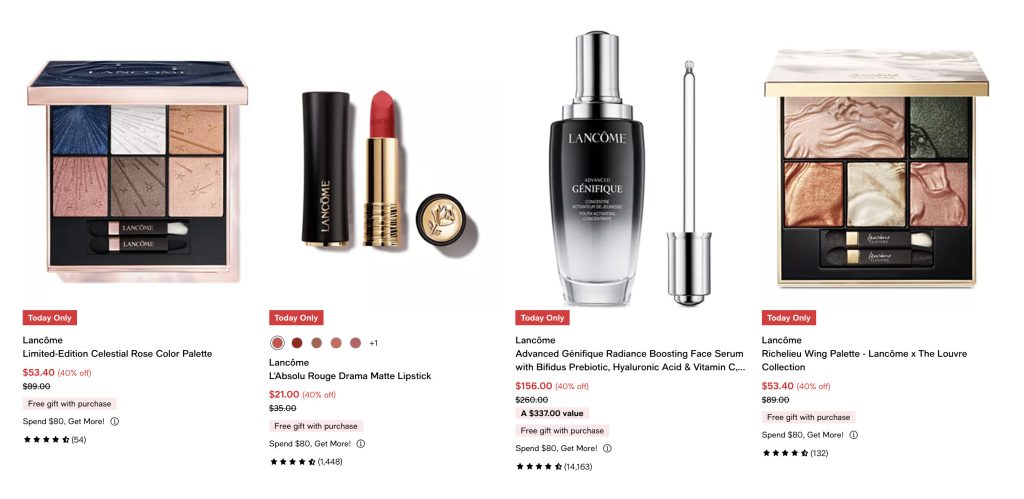Click info icon under Génifique serum offer

coord(607,448)
